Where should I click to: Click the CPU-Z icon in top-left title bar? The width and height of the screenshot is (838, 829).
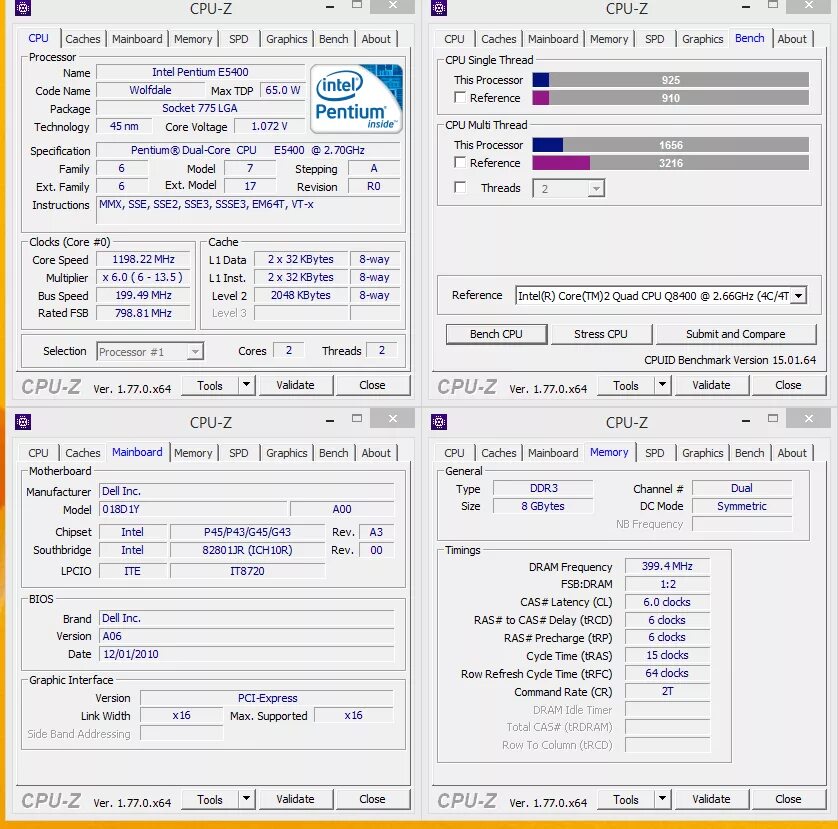click(x=24, y=9)
